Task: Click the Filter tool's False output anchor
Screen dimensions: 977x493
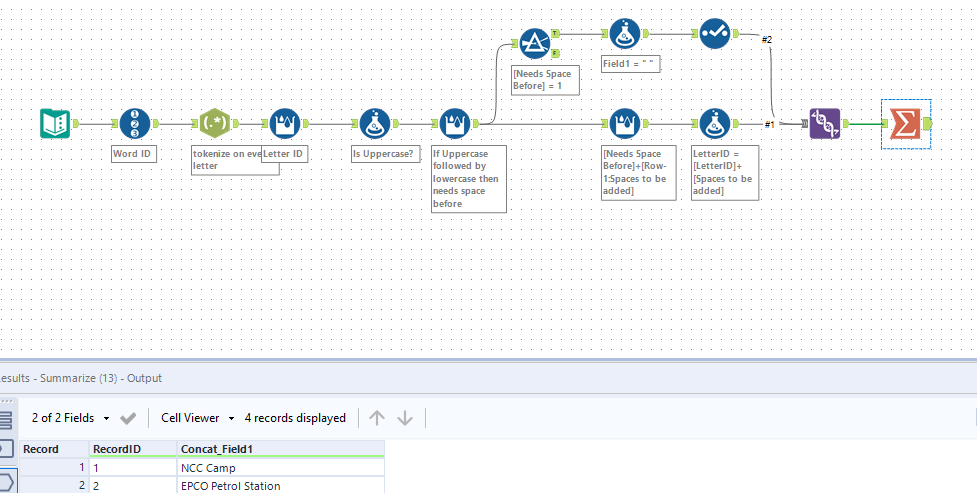Action: point(555,52)
